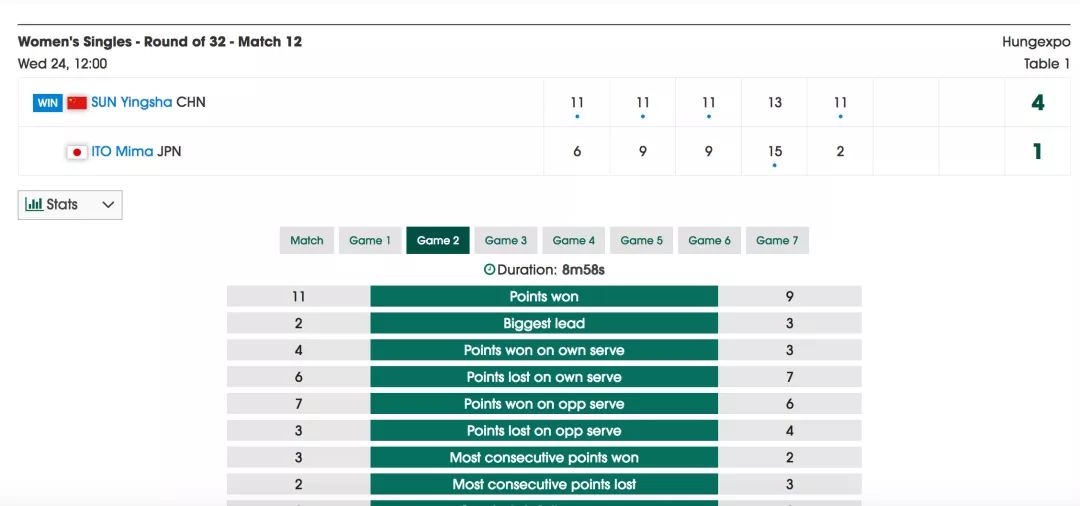Go to the Game 7 tab
Viewport: 1080px width, 506px height.
coord(777,240)
